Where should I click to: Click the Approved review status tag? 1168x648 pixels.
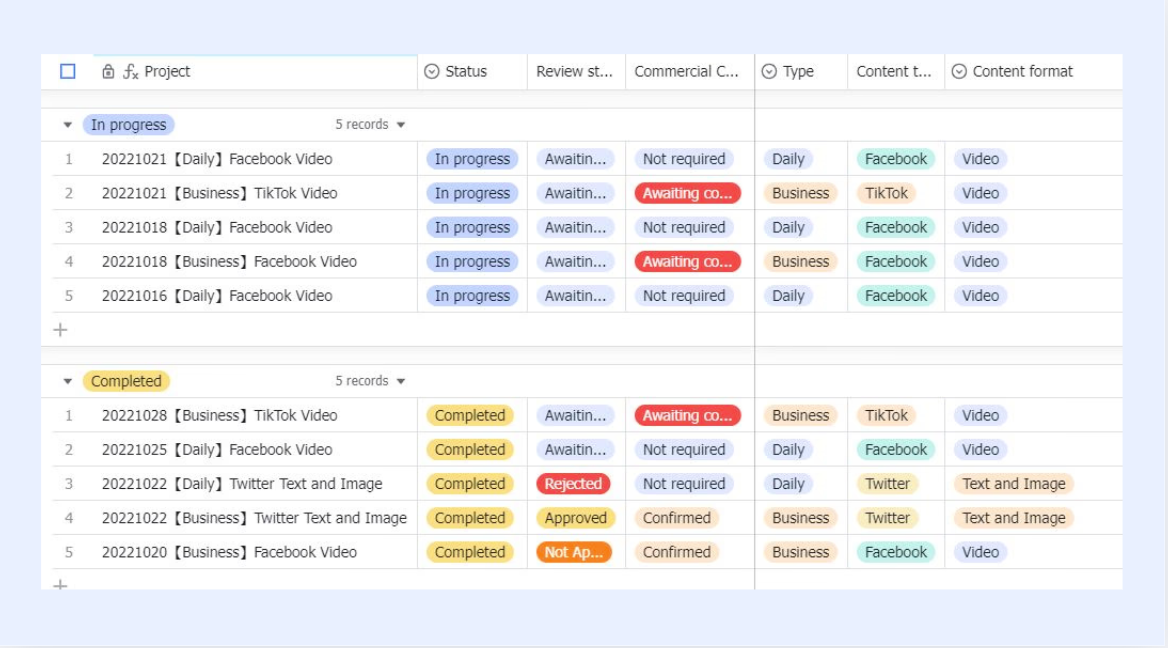click(x=575, y=518)
